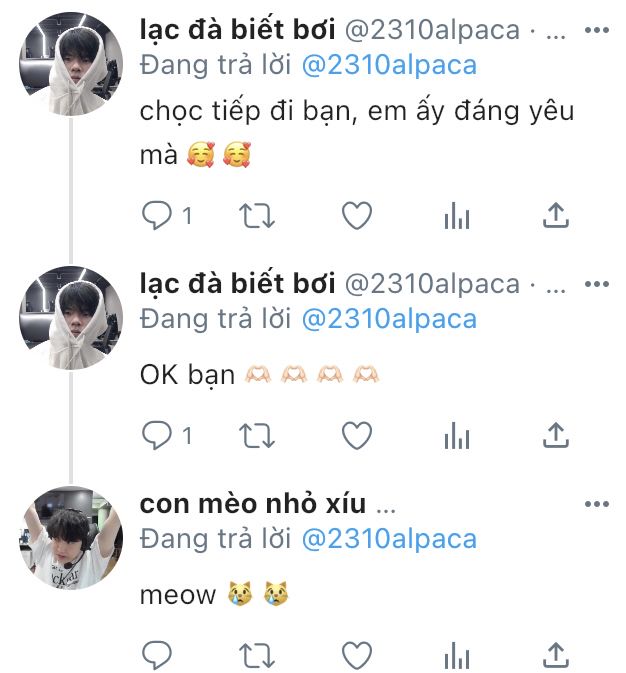Retweet the 'OK bạn' tweet
Viewport: 626px width, 673px height.
257,436
